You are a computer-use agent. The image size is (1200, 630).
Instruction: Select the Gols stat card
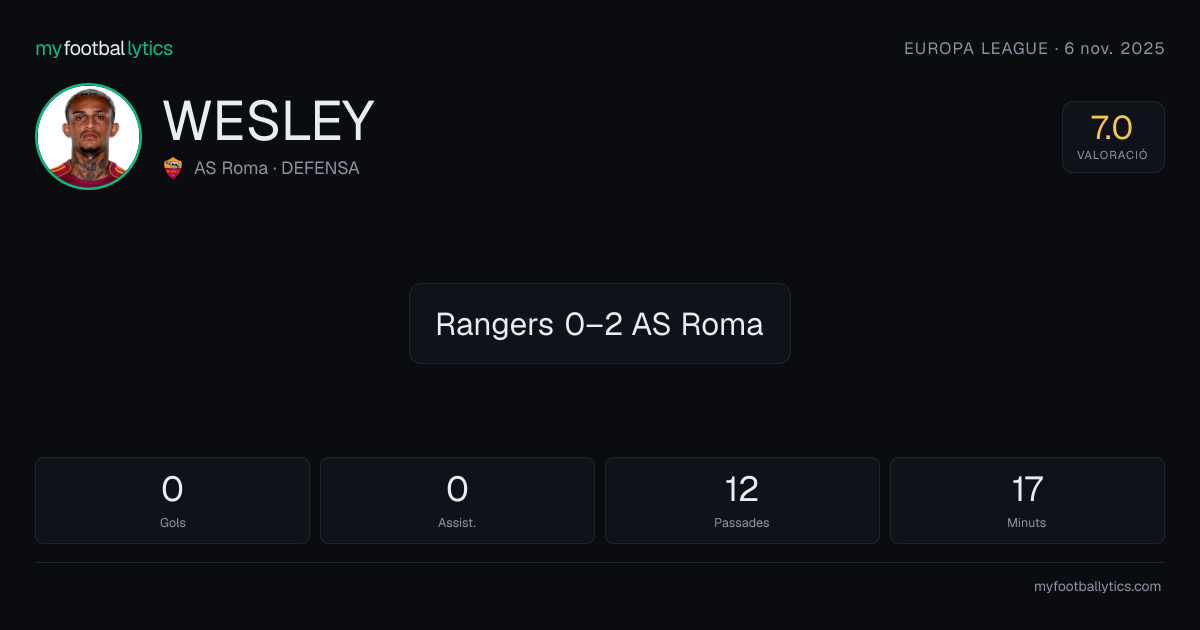[x=172, y=500]
